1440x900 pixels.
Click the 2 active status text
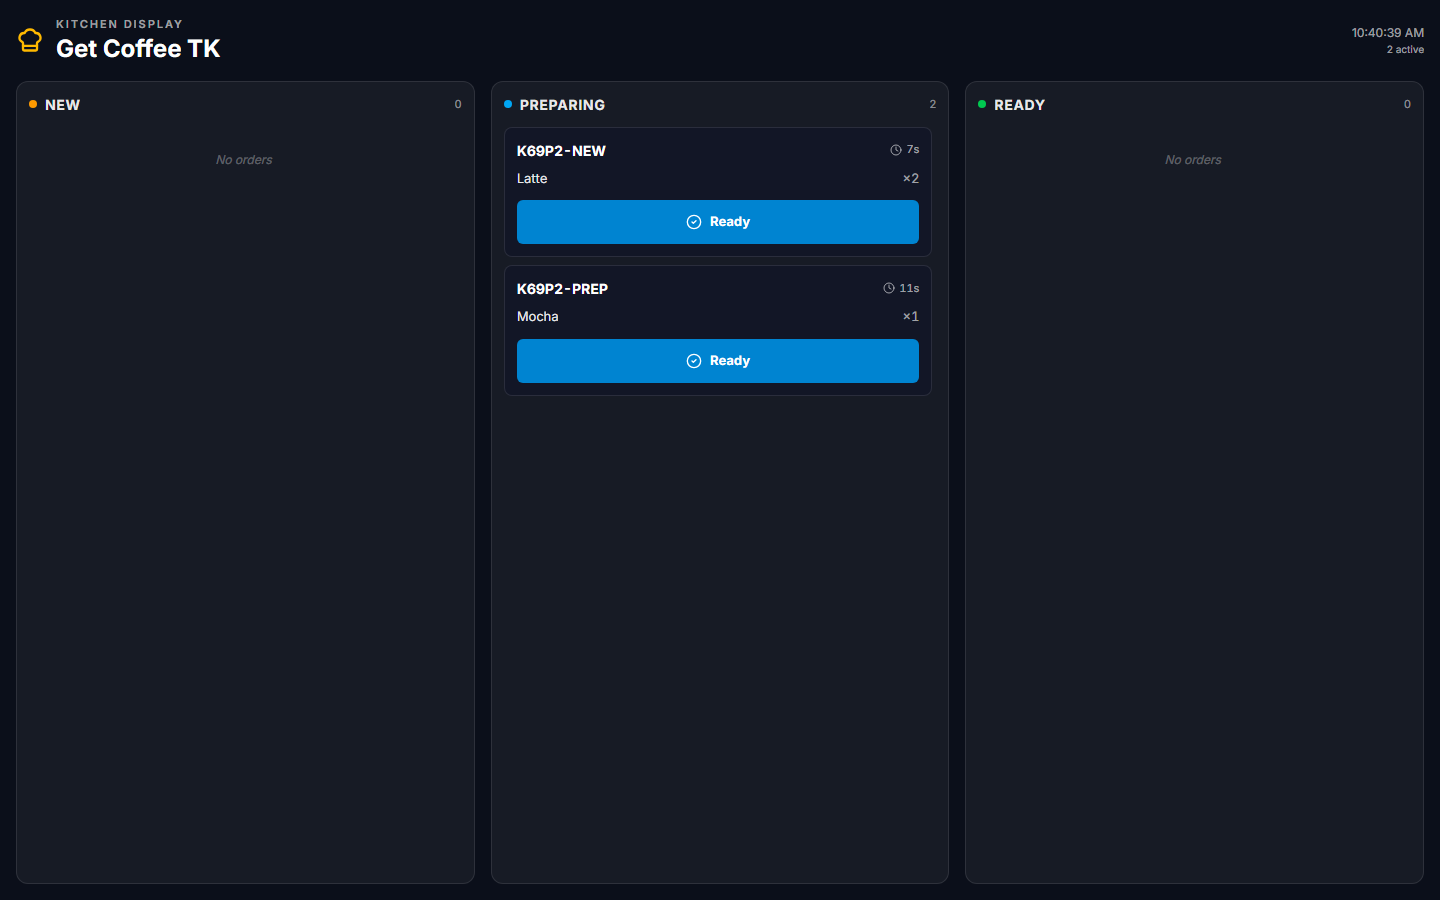click(1404, 50)
